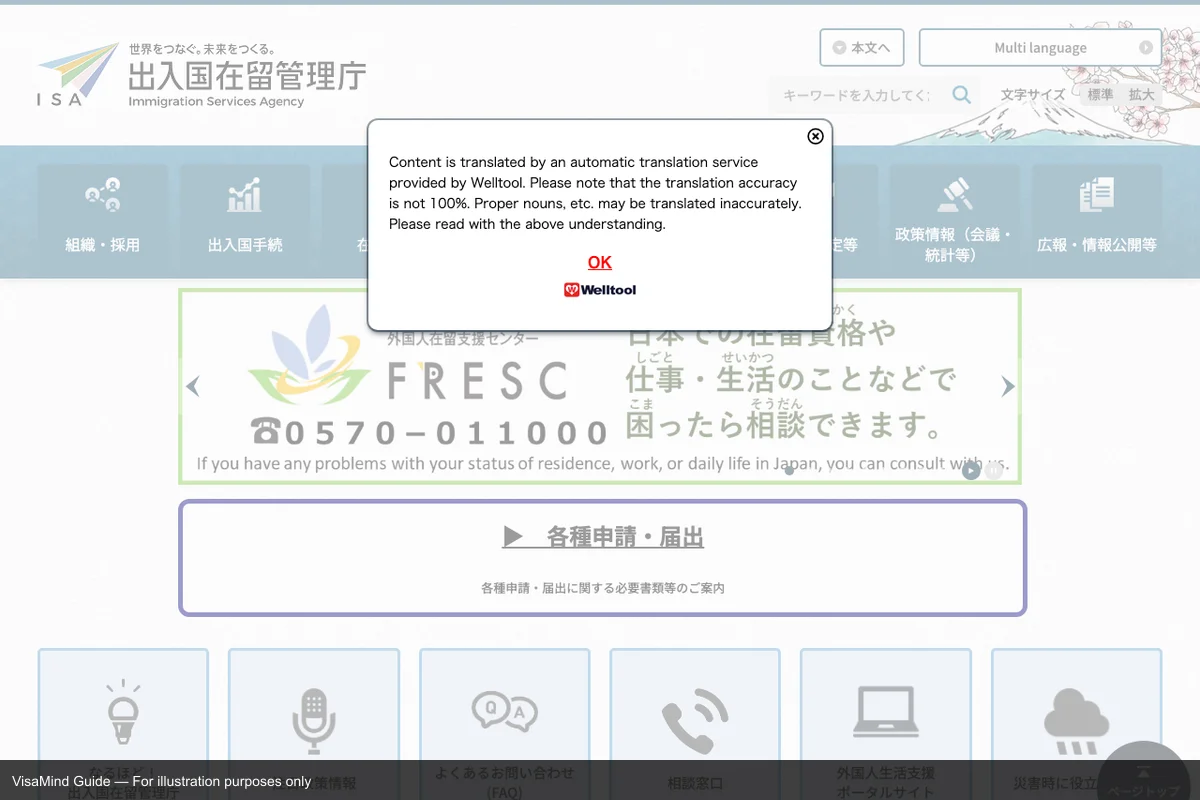The width and height of the screenshot is (1200, 800).
Task: Open the Multi language dropdown
Action: tap(1040, 47)
